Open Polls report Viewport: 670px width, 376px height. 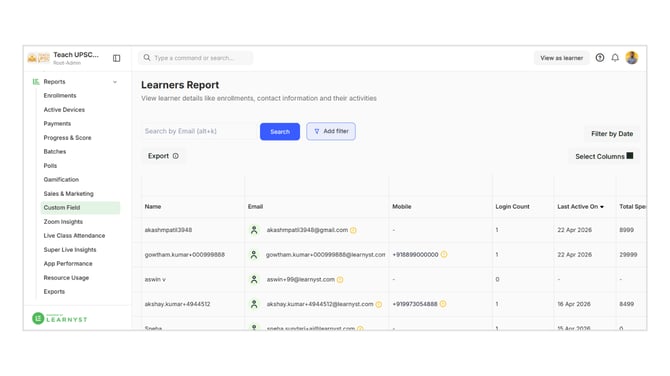pyautogui.click(x=50, y=166)
